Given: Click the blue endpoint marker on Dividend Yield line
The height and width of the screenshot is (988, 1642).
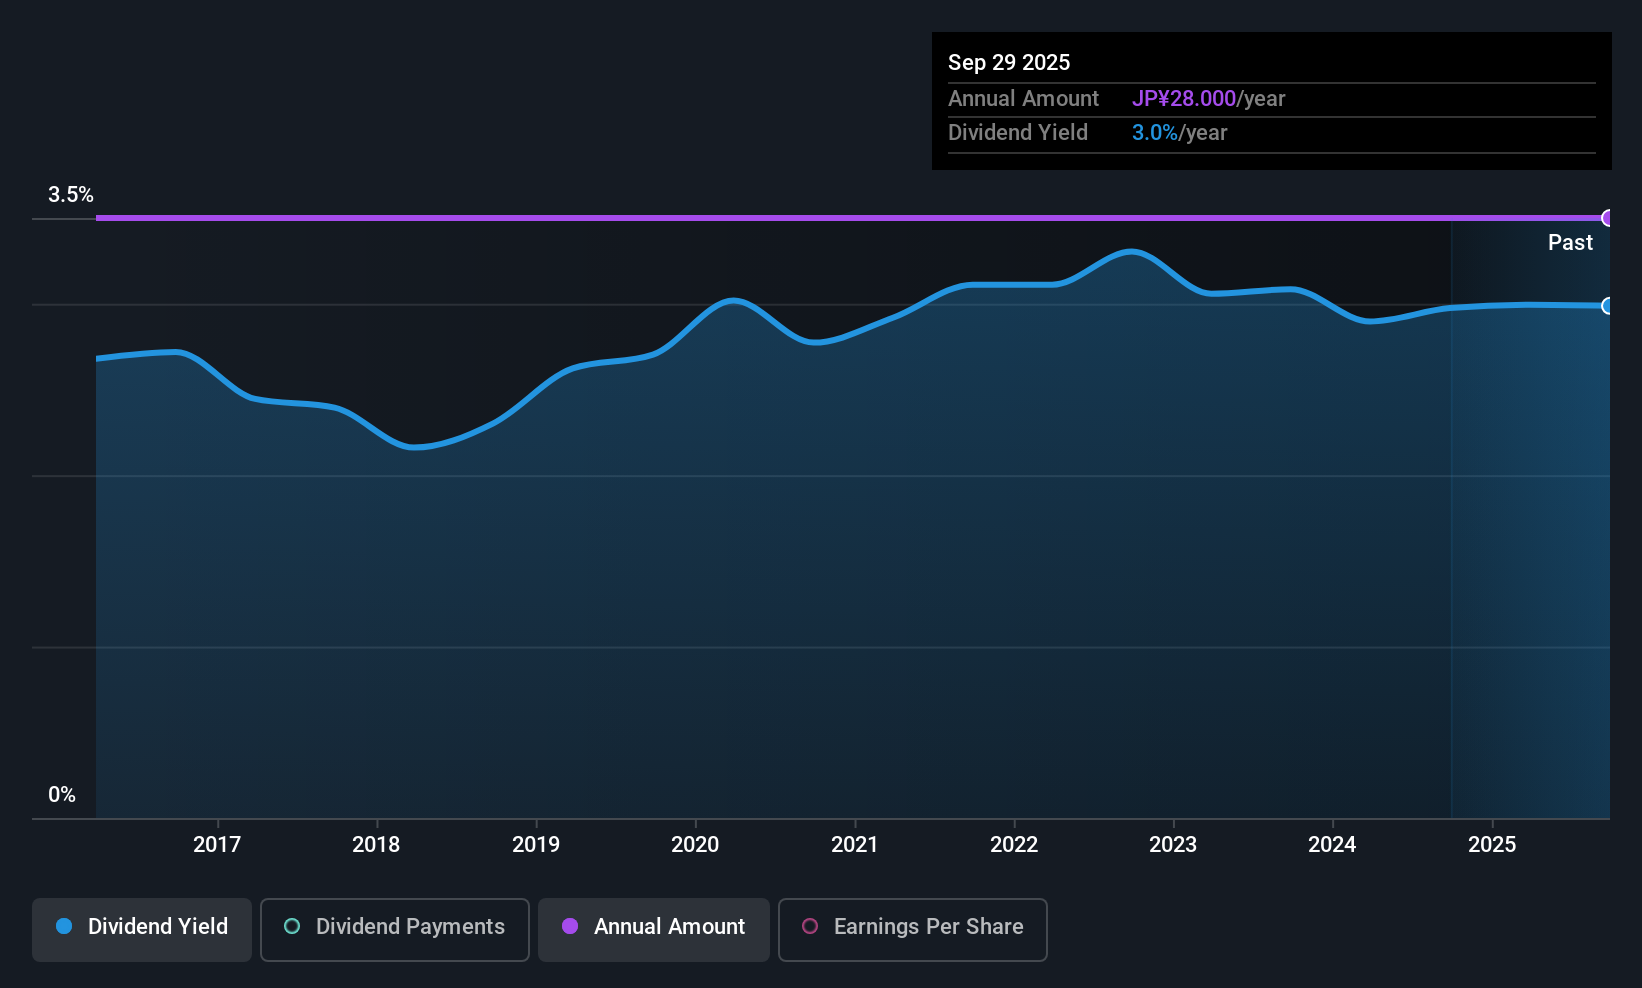Looking at the screenshot, I should 1607,306.
